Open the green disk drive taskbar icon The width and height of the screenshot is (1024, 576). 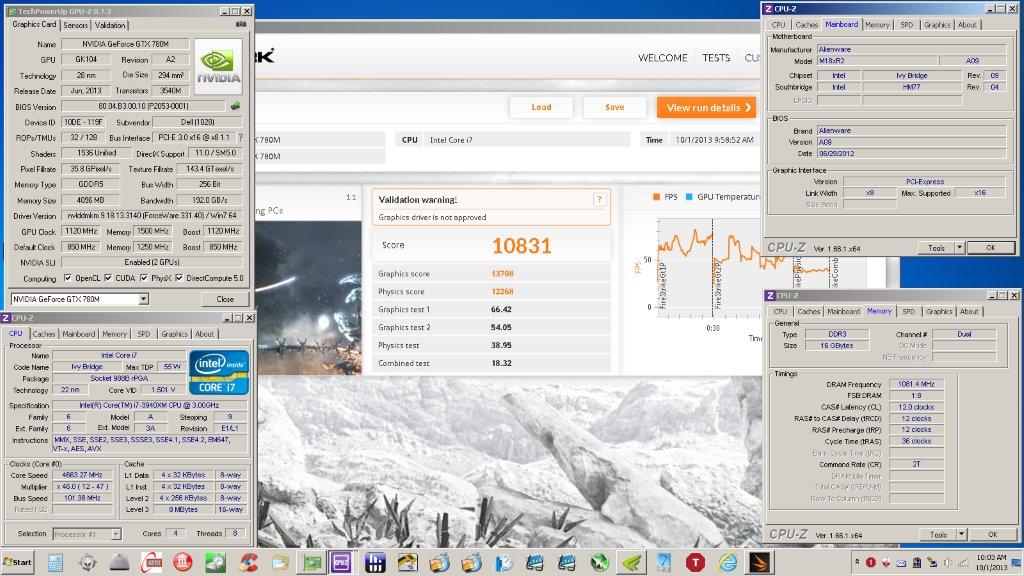pos(216,562)
